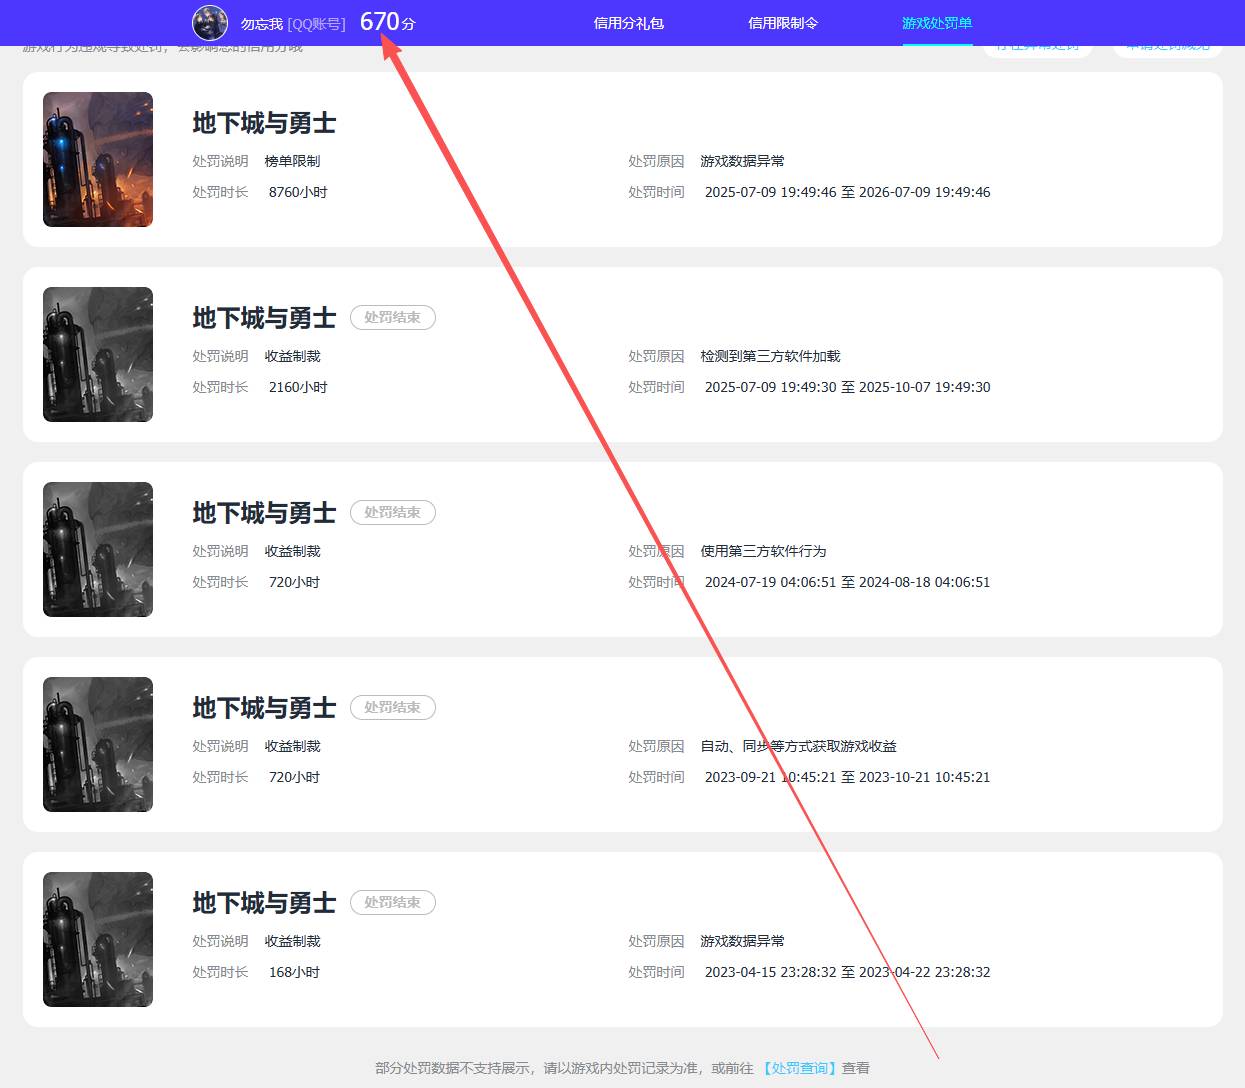
Task: Click the user avatar in the header
Action: pyautogui.click(x=210, y=22)
